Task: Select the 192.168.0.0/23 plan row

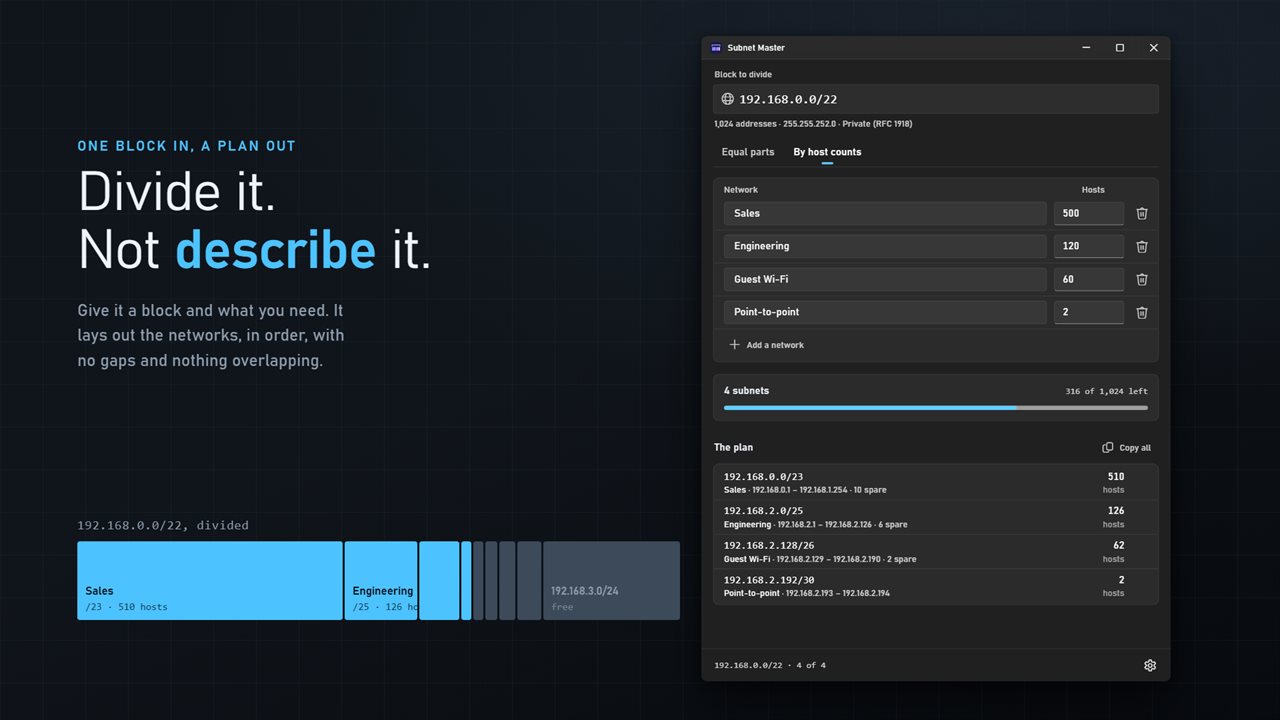Action: click(x=936, y=483)
